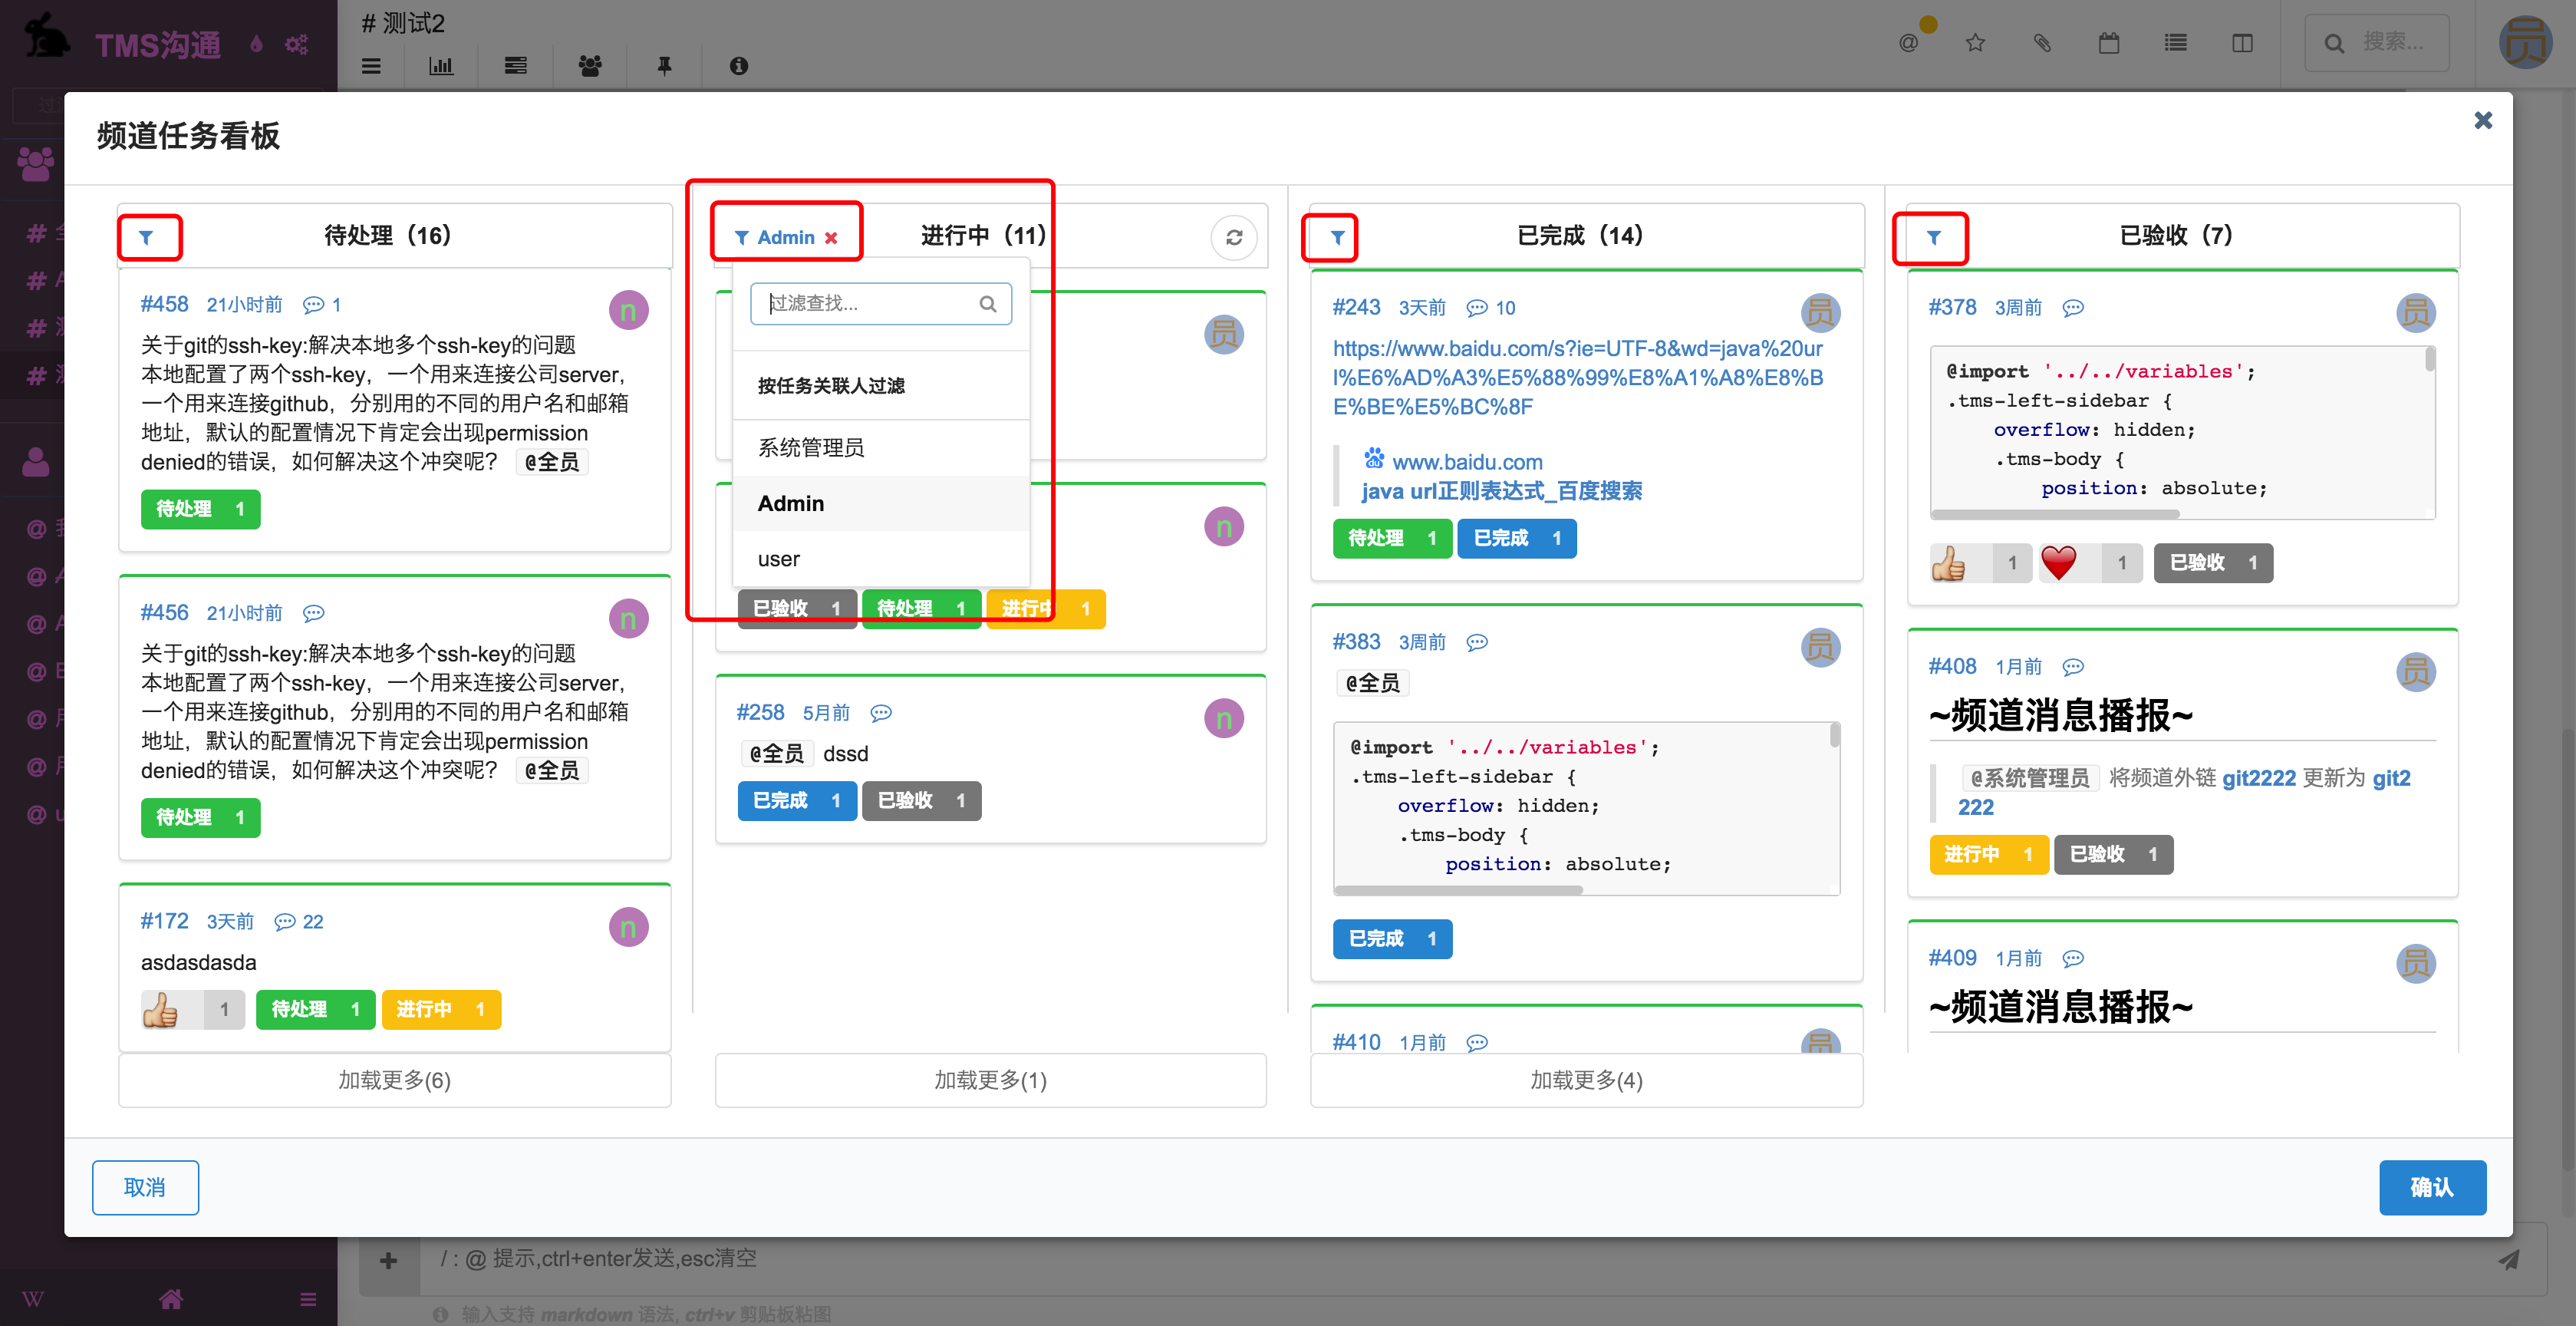Screen dimensions: 2576x1326
Task: Click 待处理 label on task #458
Action: pos(200,509)
